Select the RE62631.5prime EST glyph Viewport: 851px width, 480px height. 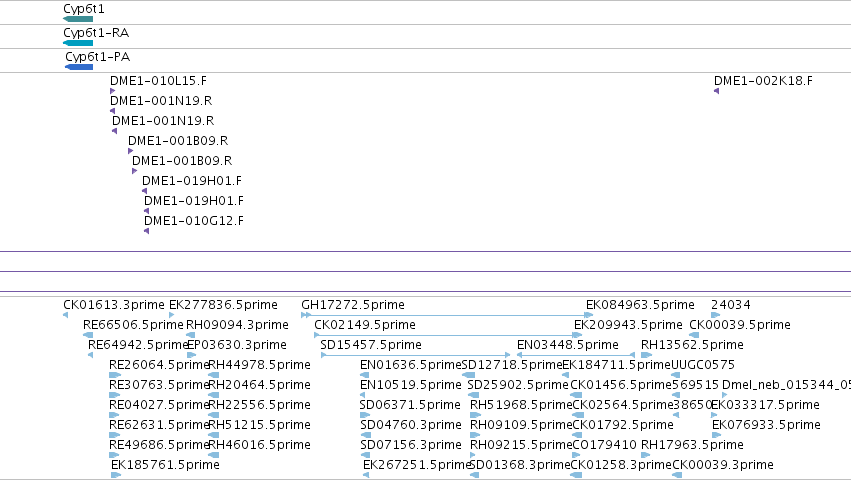click(x=115, y=435)
